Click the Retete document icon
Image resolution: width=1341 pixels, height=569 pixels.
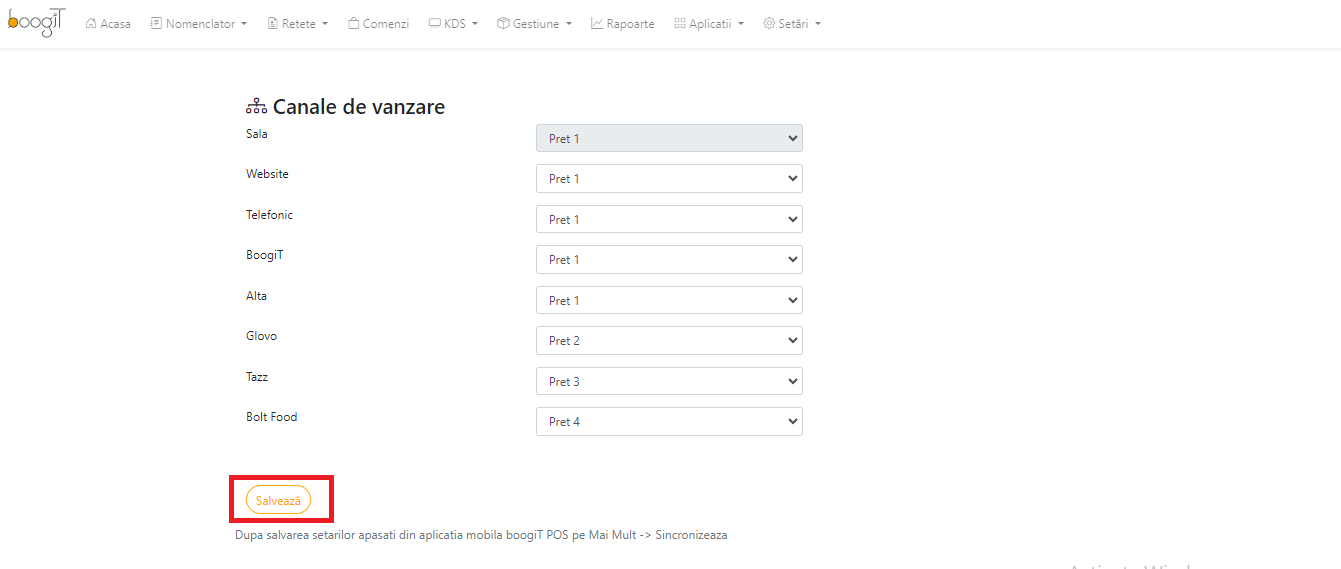[x=273, y=23]
